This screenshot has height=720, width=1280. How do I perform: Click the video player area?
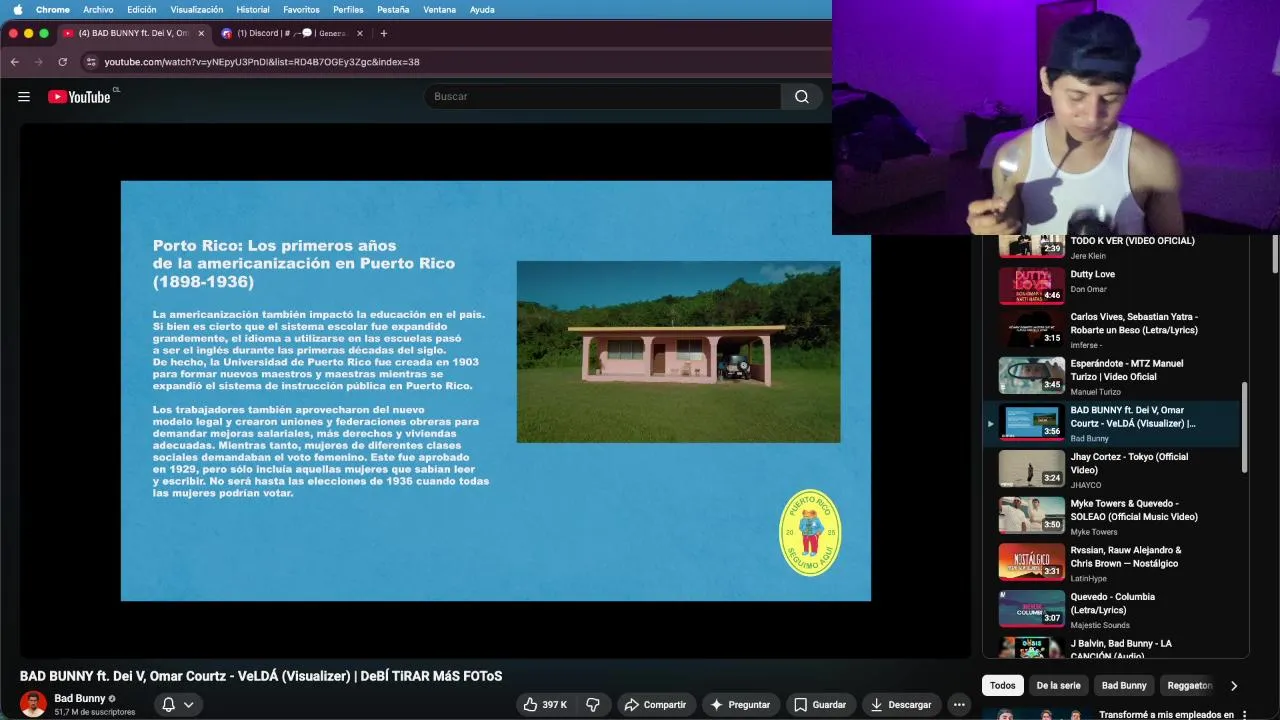click(495, 390)
